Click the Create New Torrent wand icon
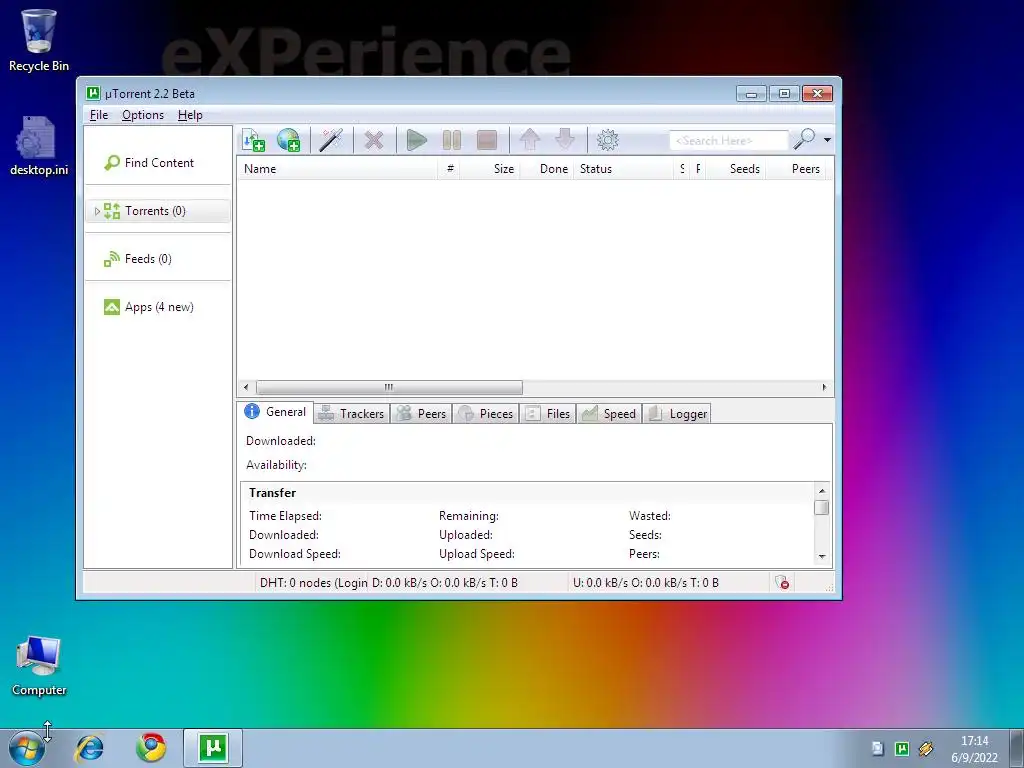Image resolution: width=1024 pixels, height=768 pixels. tap(331, 140)
